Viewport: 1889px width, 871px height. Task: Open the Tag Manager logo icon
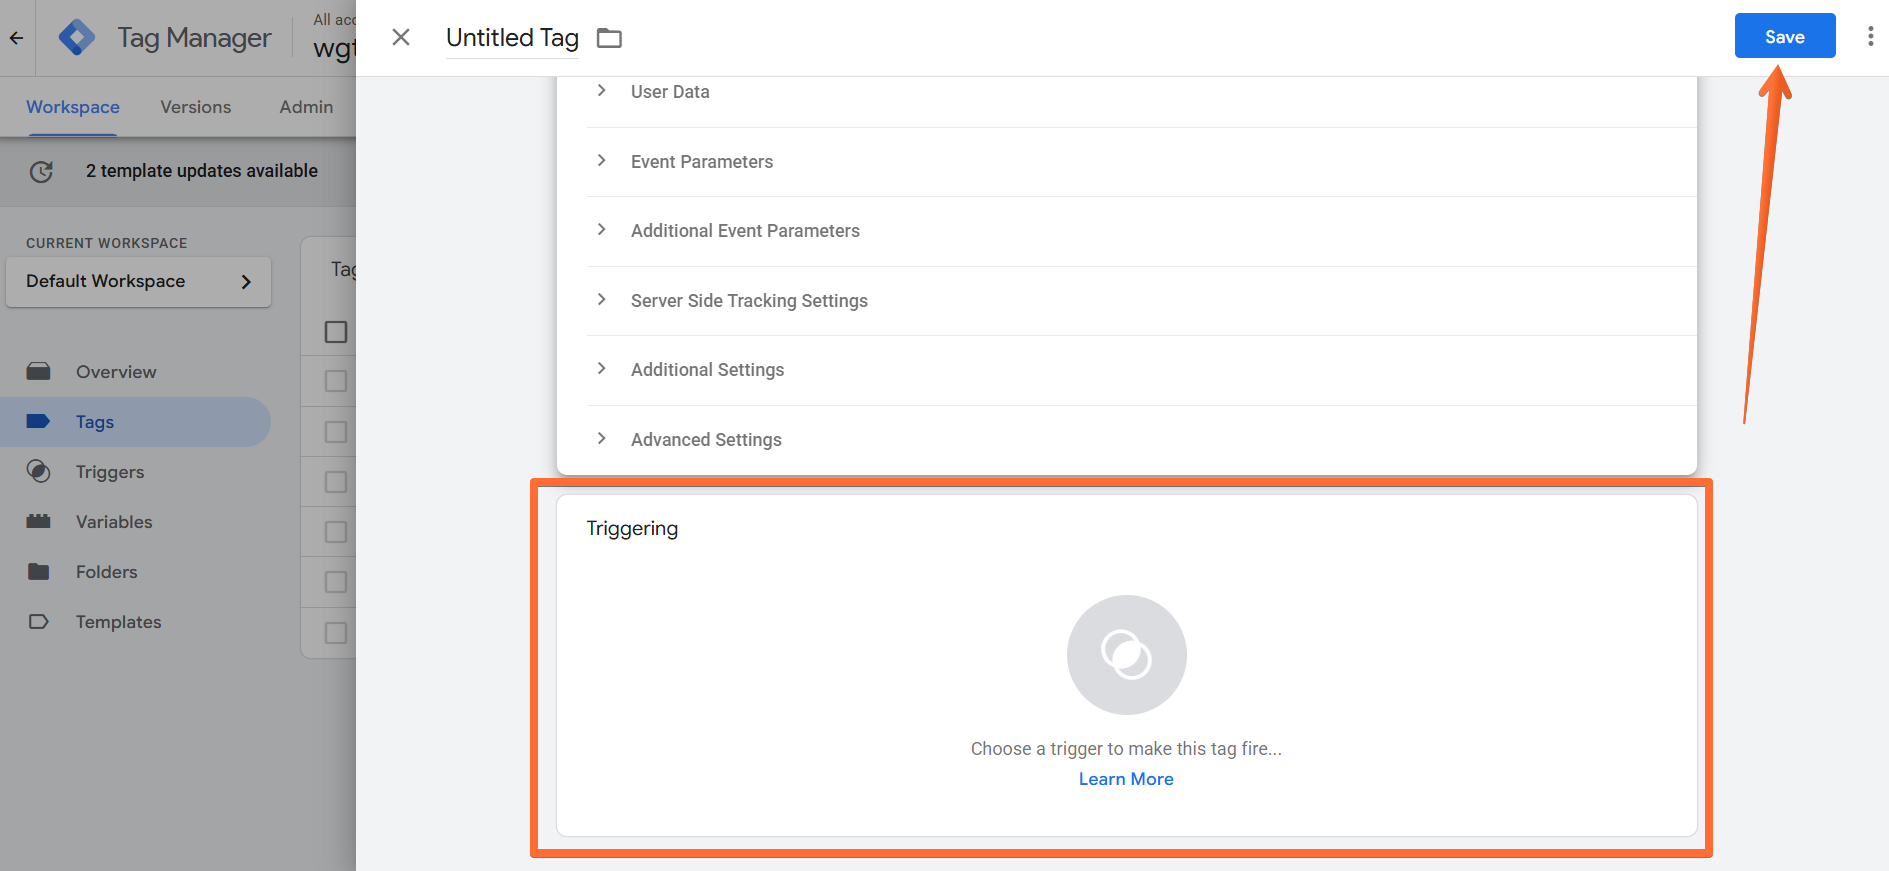(x=77, y=38)
